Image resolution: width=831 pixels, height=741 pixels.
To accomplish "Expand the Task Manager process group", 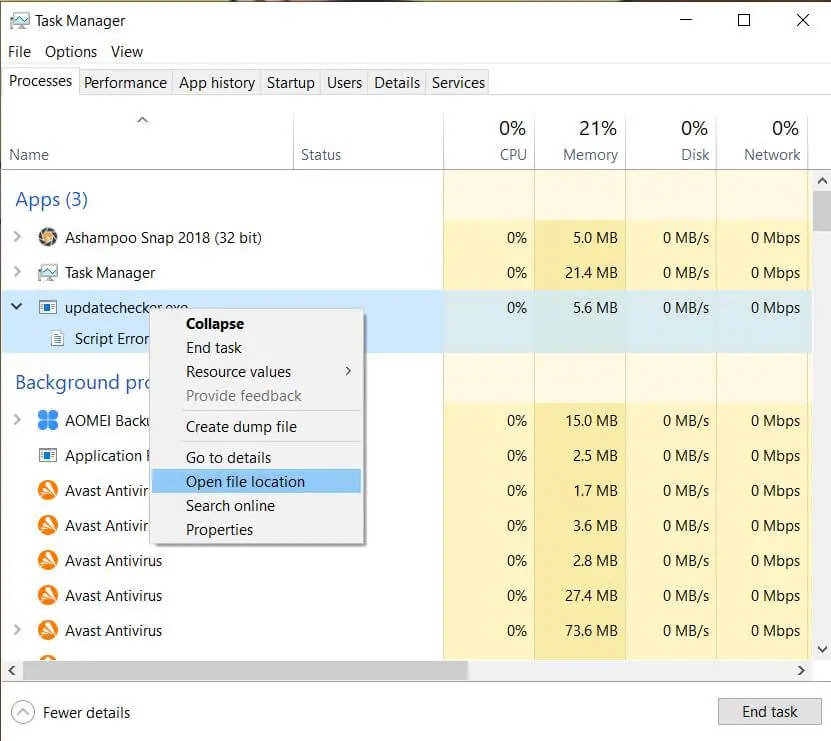I will click(x=17, y=272).
